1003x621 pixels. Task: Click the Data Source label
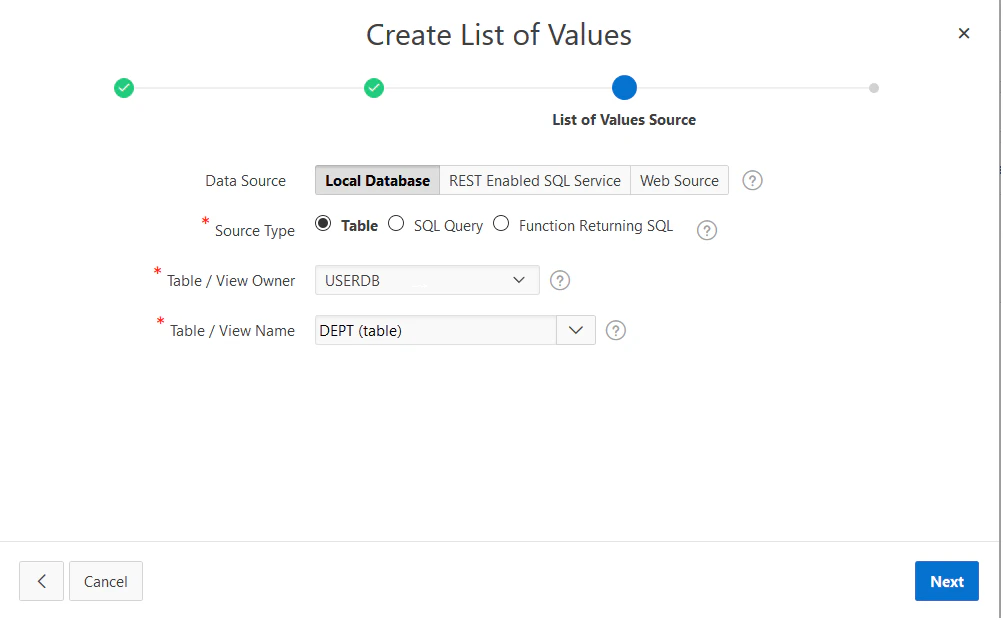pyautogui.click(x=246, y=181)
